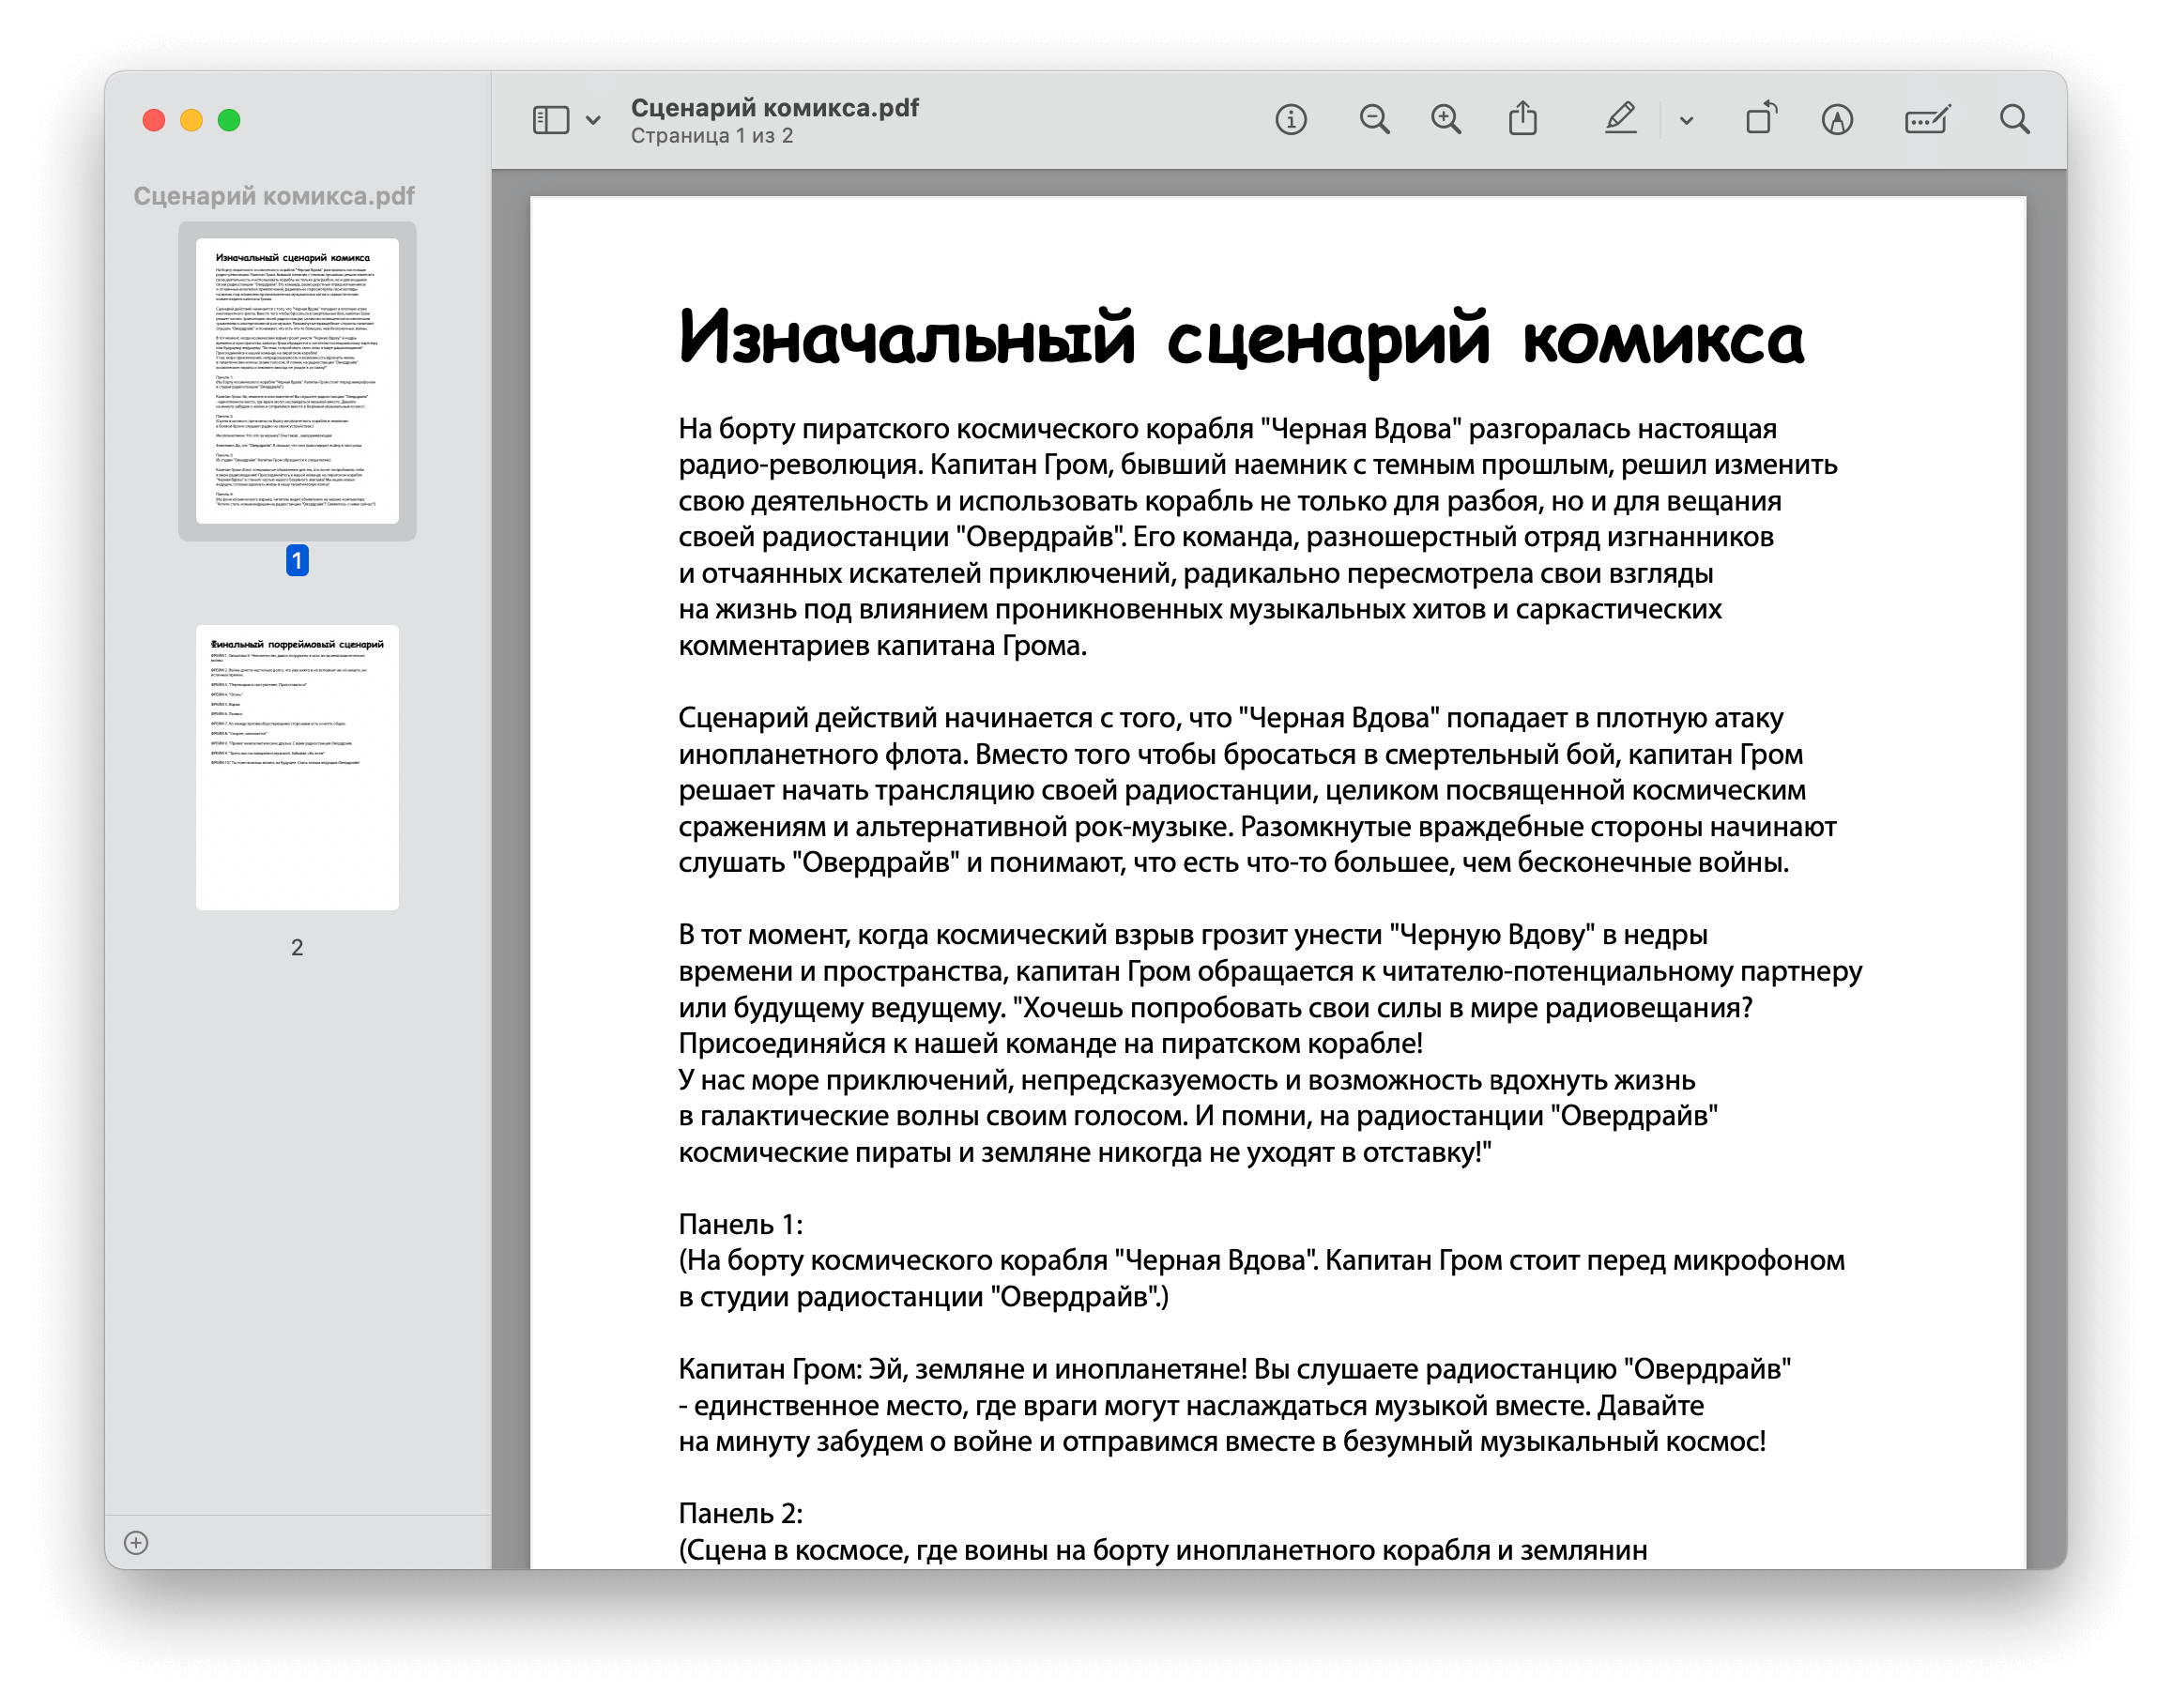
Task: Select page 1 thumbnail
Action: (x=297, y=381)
